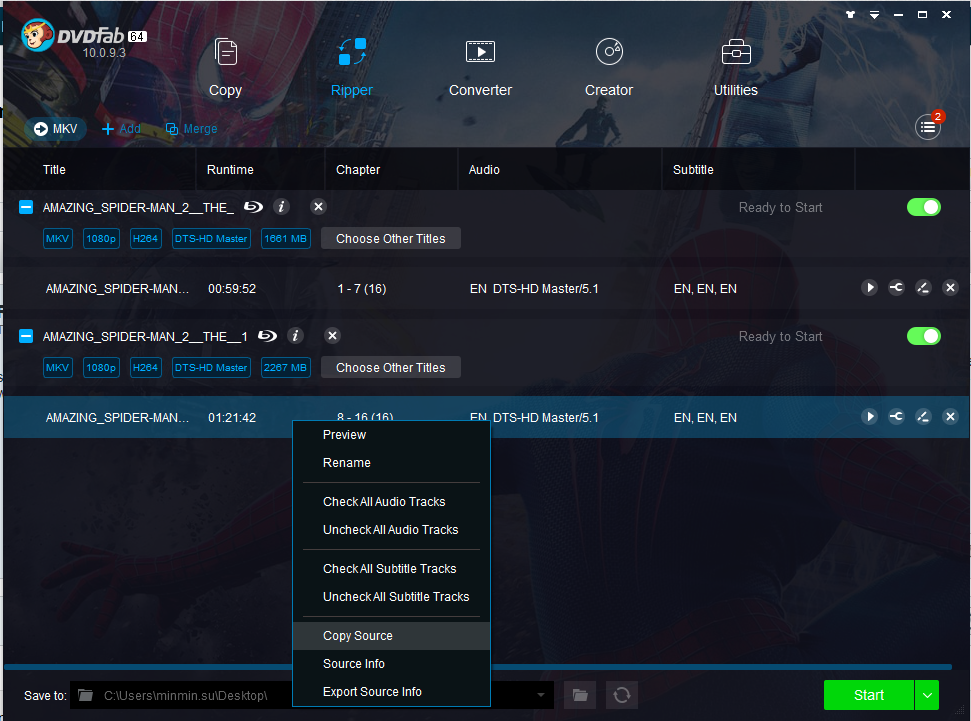Turn off the second source's green toggle
971x721 pixels.
tap(923, 336)
